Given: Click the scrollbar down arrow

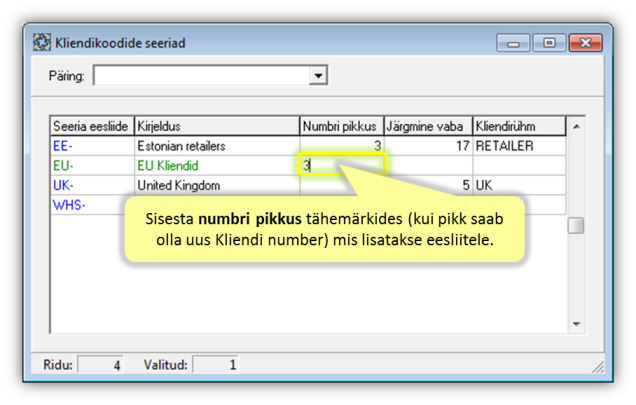Looking at the screenshot, I should click(576, 324).
